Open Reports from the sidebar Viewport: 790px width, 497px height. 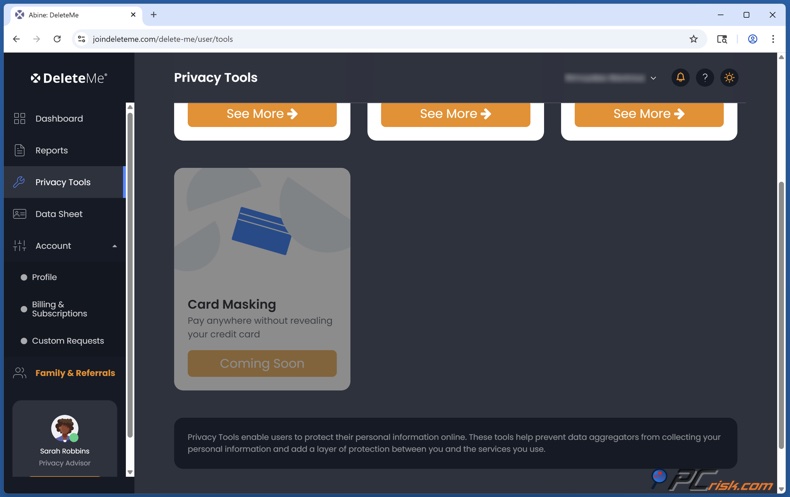(x=51, y=151)
